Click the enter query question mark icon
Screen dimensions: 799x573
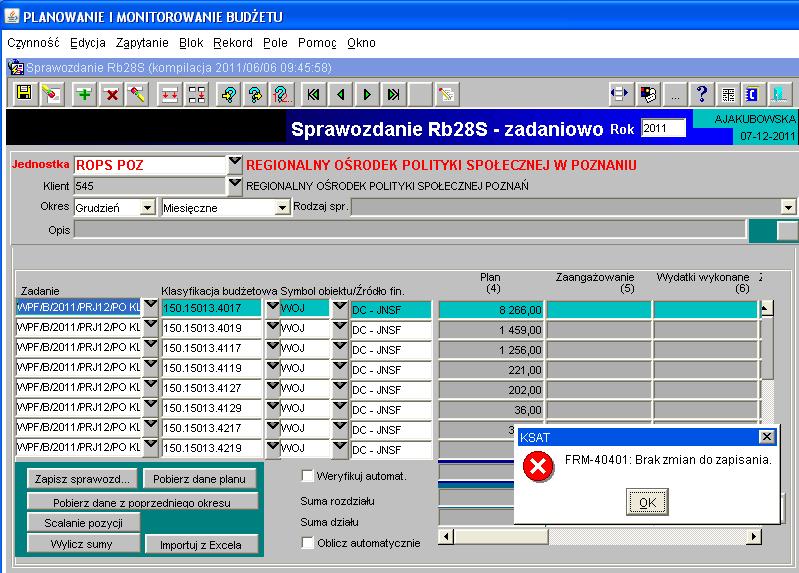click(229, 94)
